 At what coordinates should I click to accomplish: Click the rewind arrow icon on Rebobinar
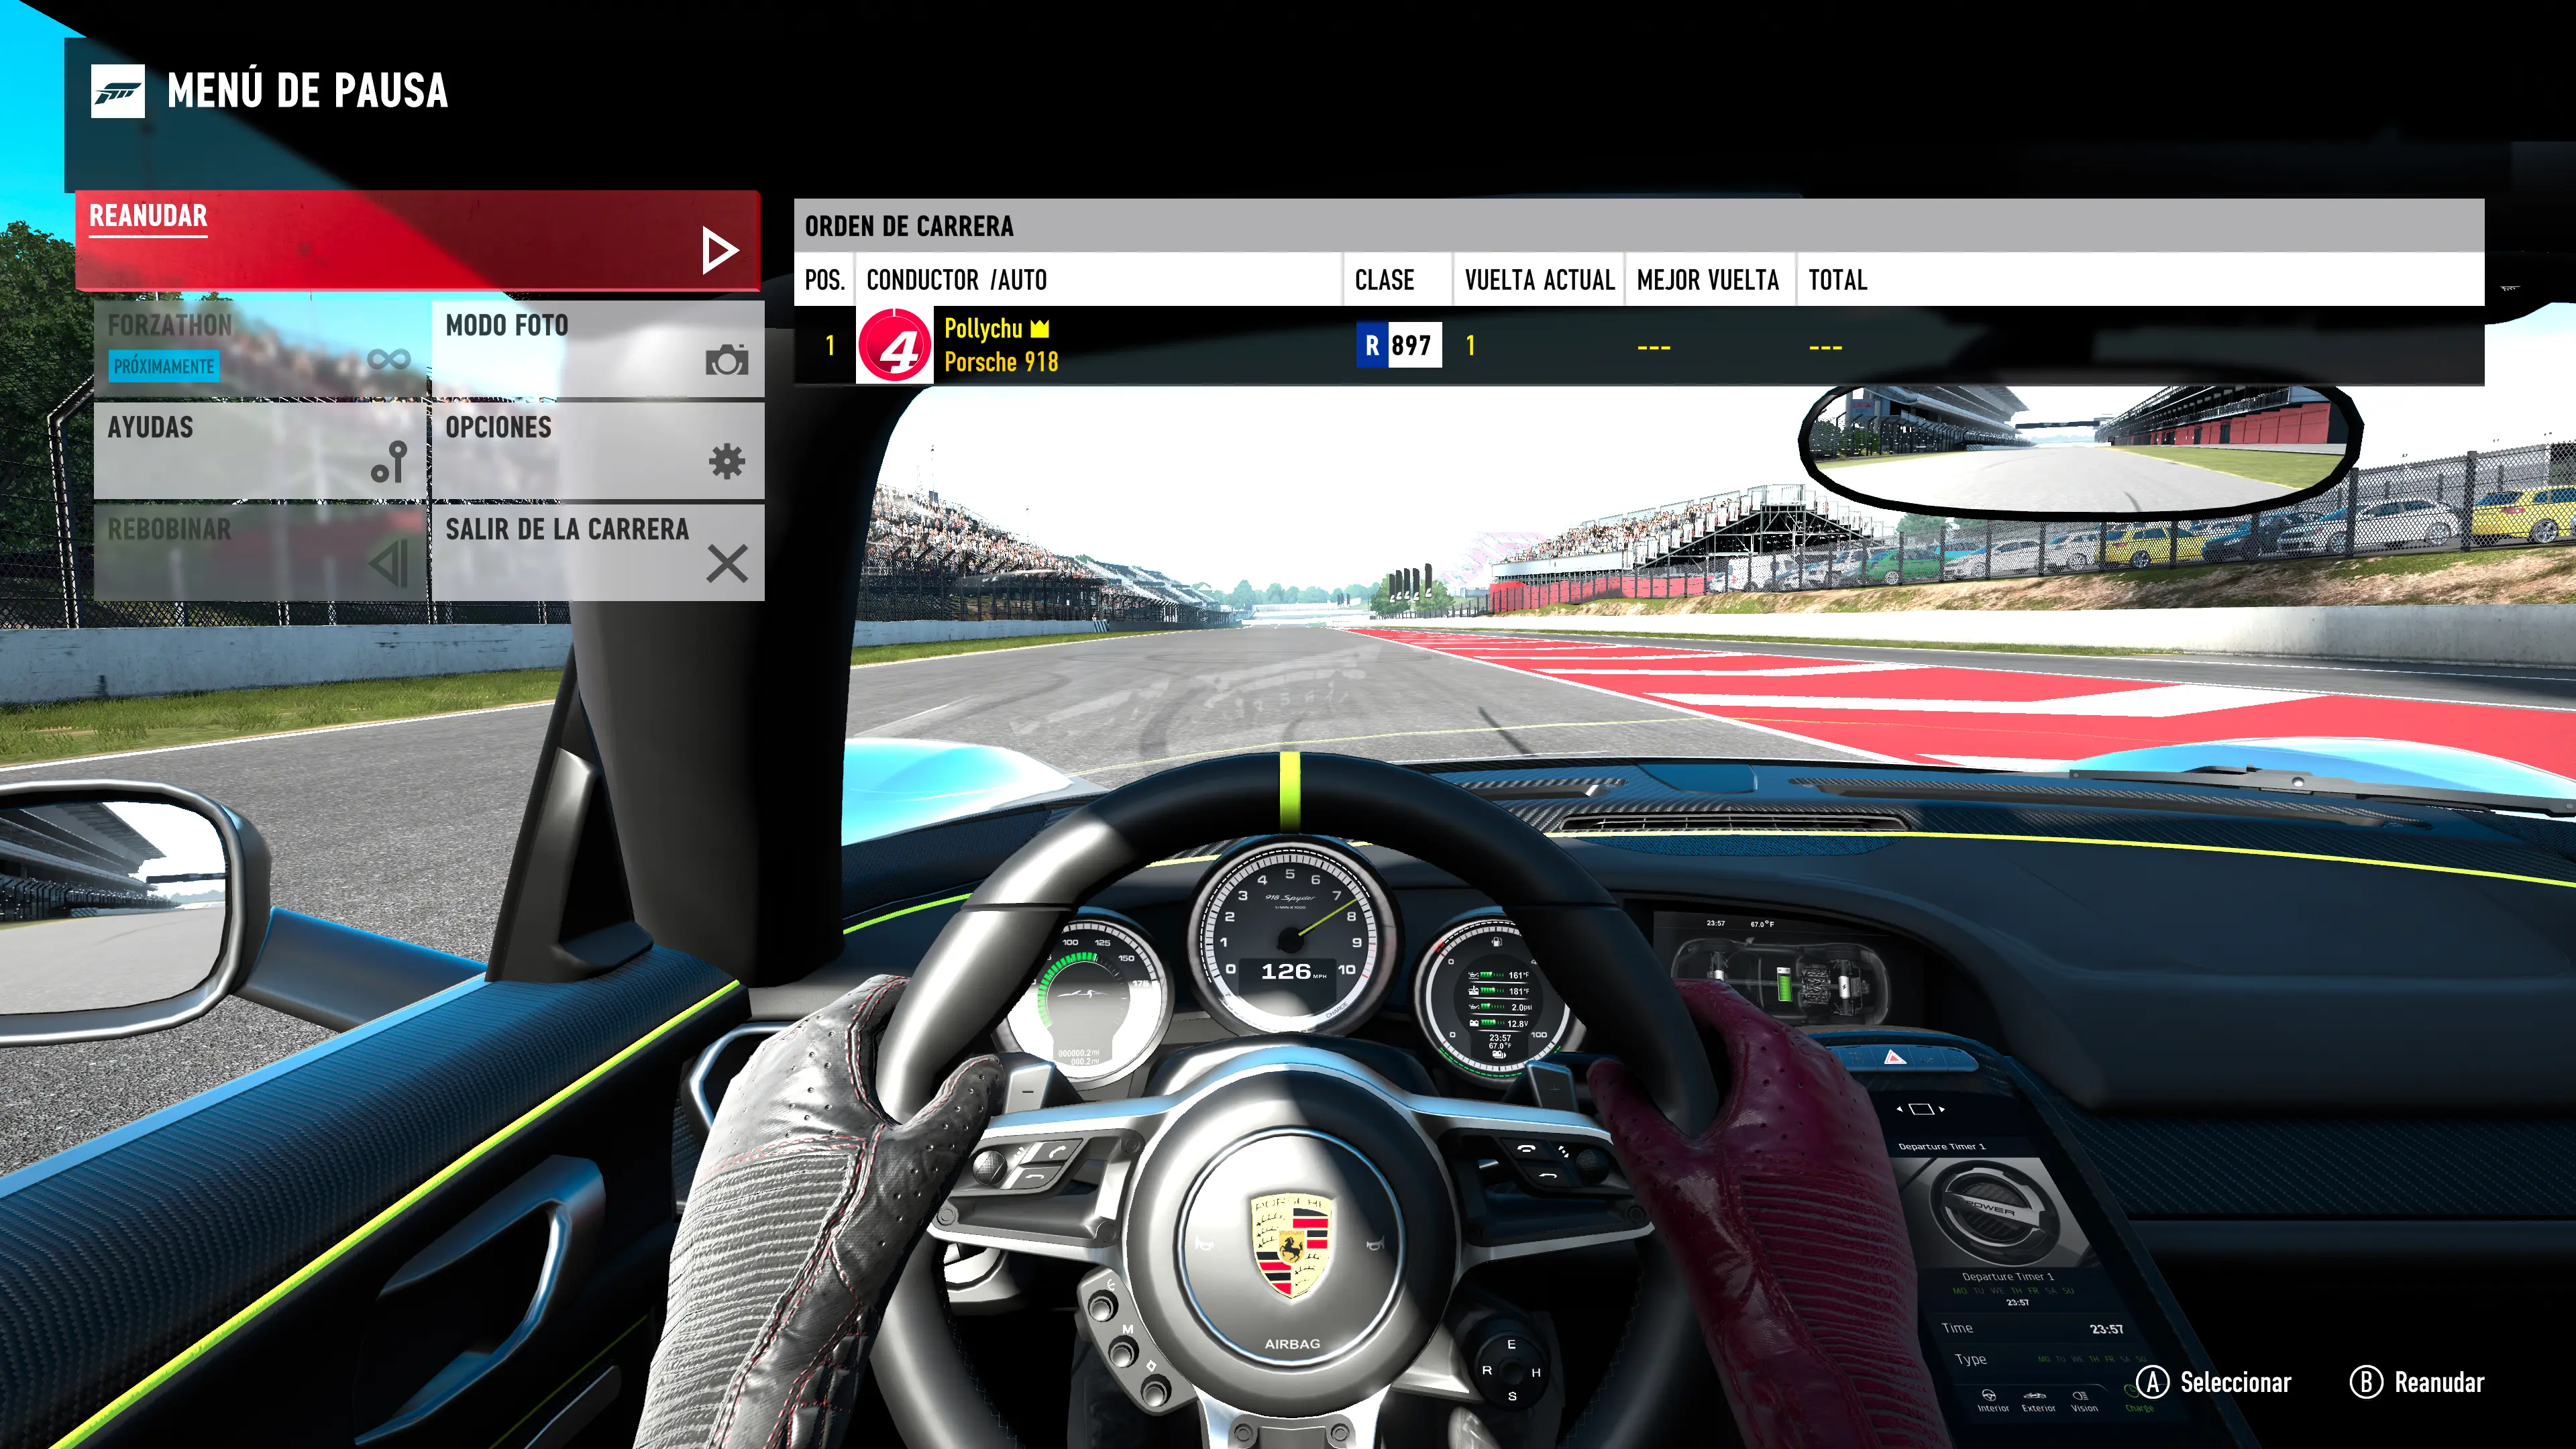point(389,564)
